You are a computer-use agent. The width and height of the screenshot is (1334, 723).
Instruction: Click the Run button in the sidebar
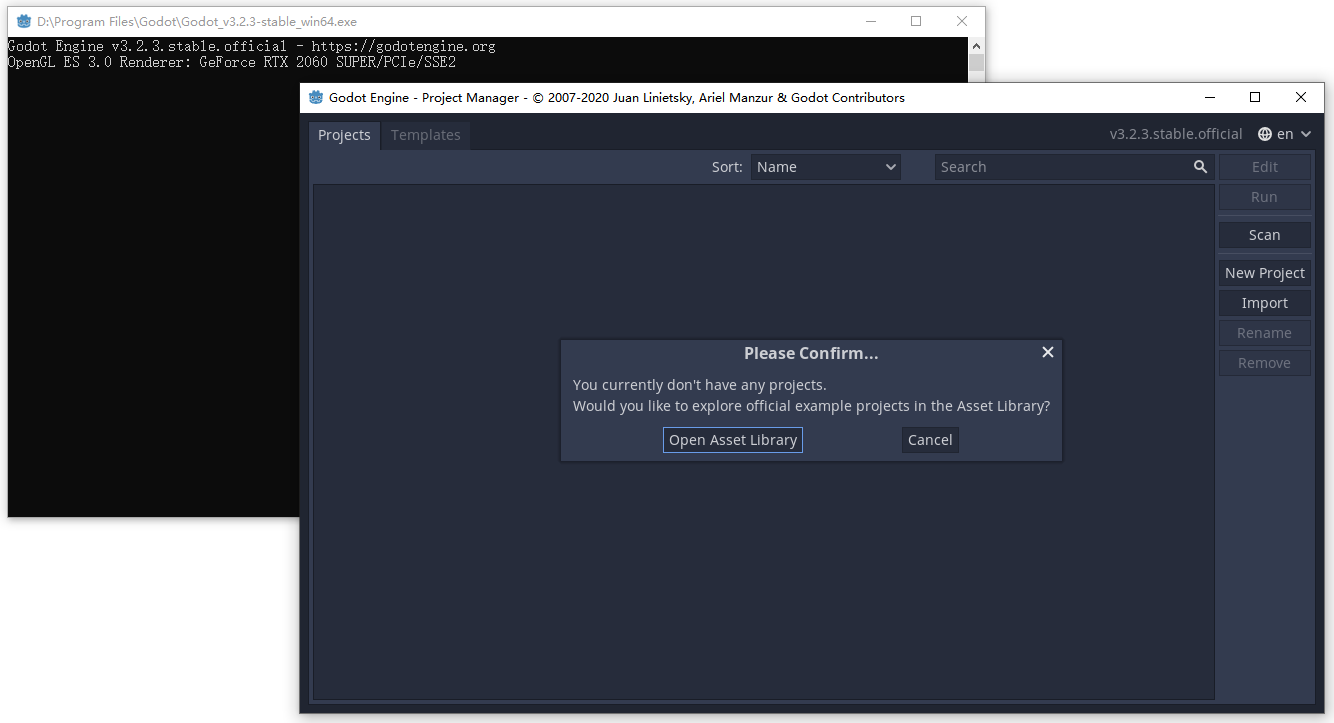tap(1264, 197)
